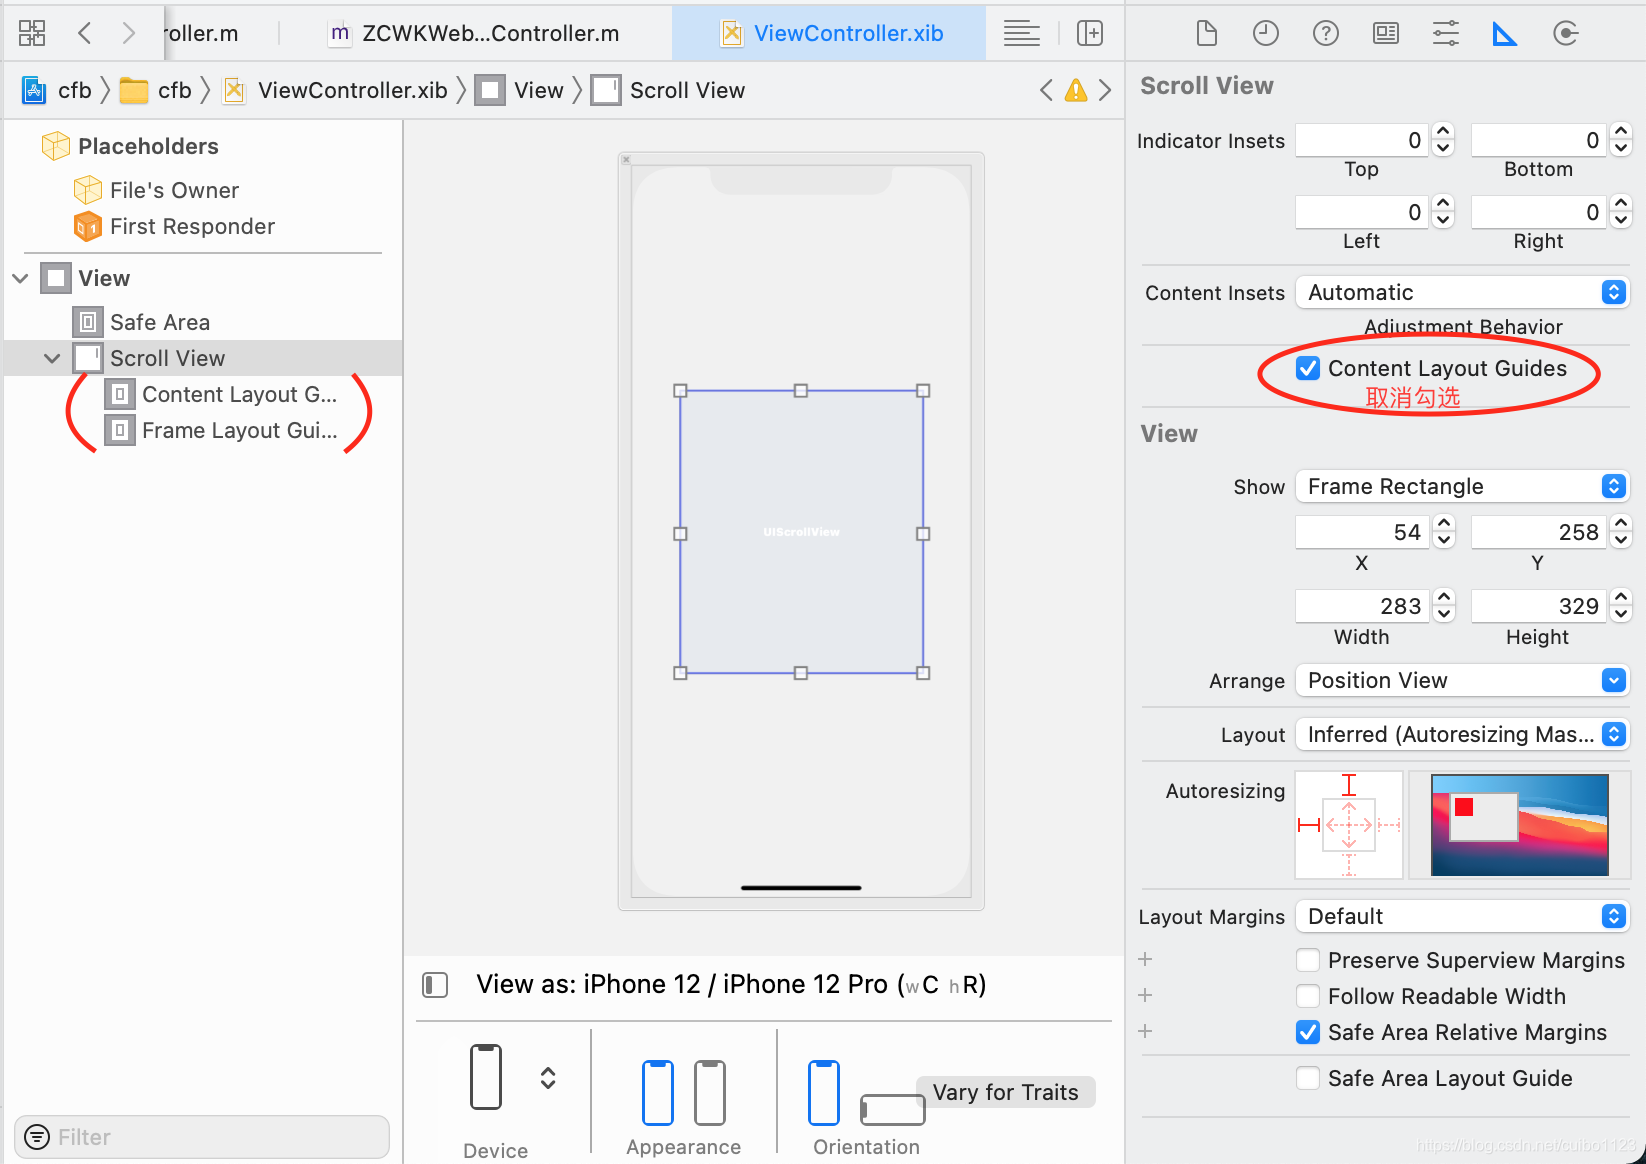The image size is (1646, 1164).
Task: Collapse the Scroll View tree node
Action: tap(52, 358)
